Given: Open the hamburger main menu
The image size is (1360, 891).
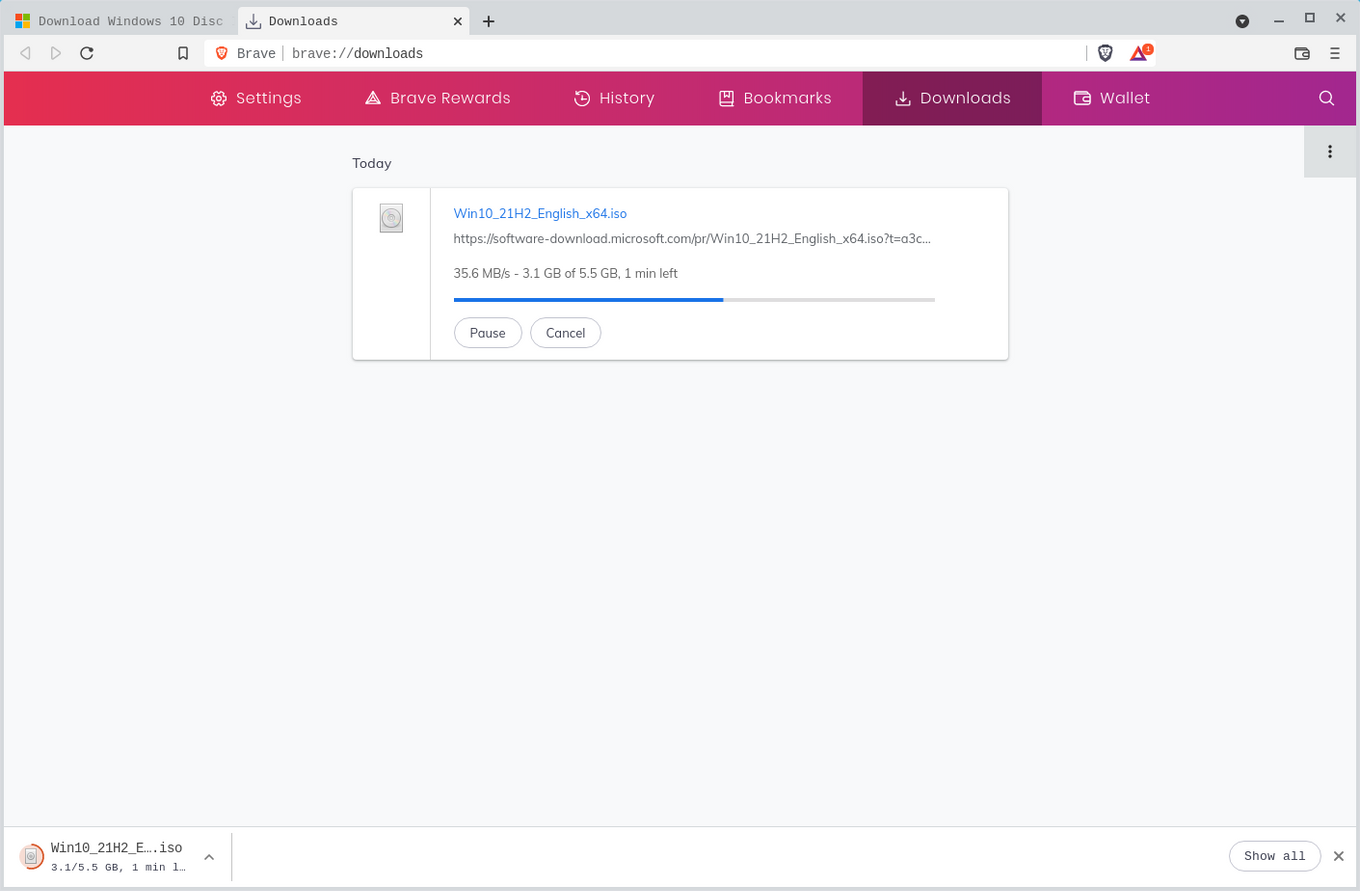Looking at the screenshot, I should pyautogui.click(x=1335, y=53).
